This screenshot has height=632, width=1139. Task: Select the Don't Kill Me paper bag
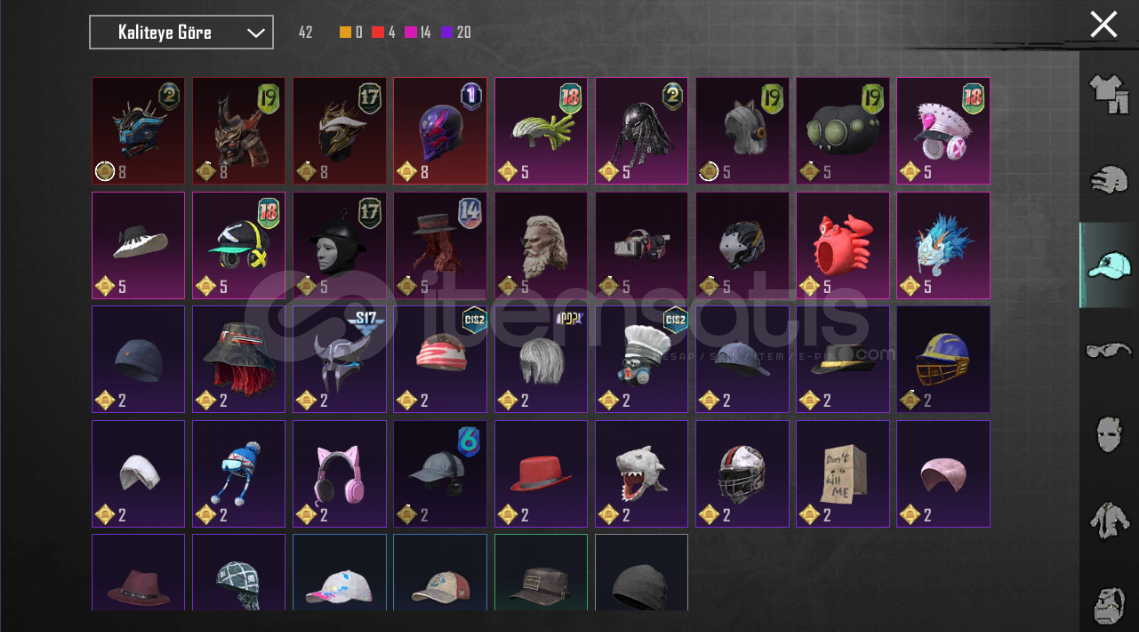[x=842, y=474]
